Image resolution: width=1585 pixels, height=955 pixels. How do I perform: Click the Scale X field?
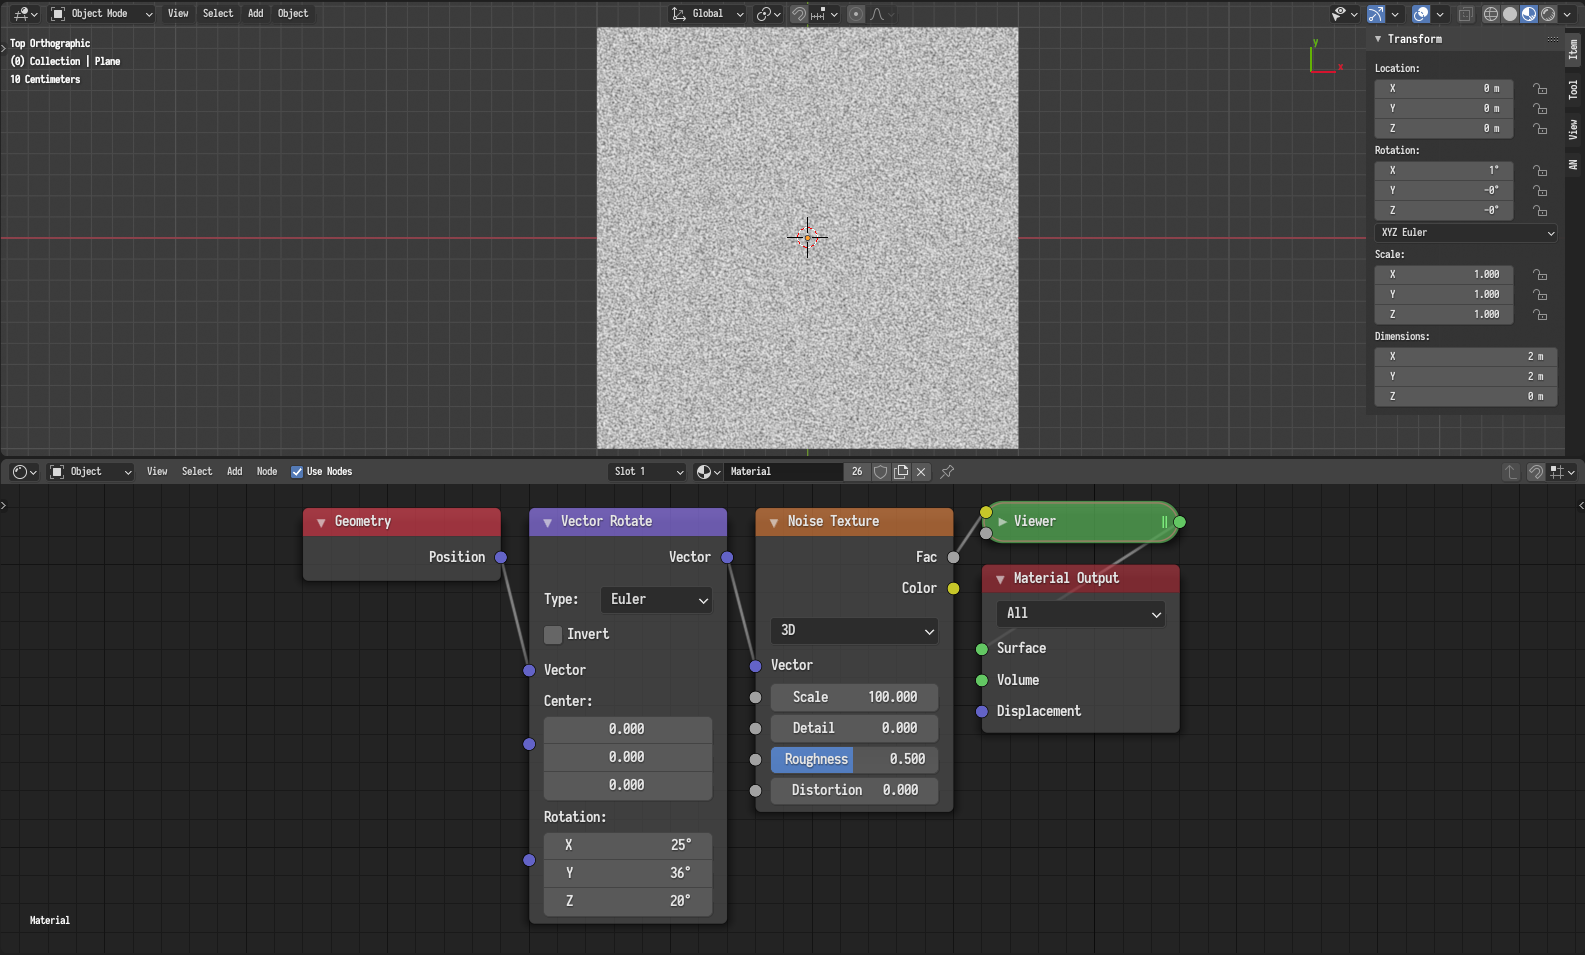click(1444, 274)
